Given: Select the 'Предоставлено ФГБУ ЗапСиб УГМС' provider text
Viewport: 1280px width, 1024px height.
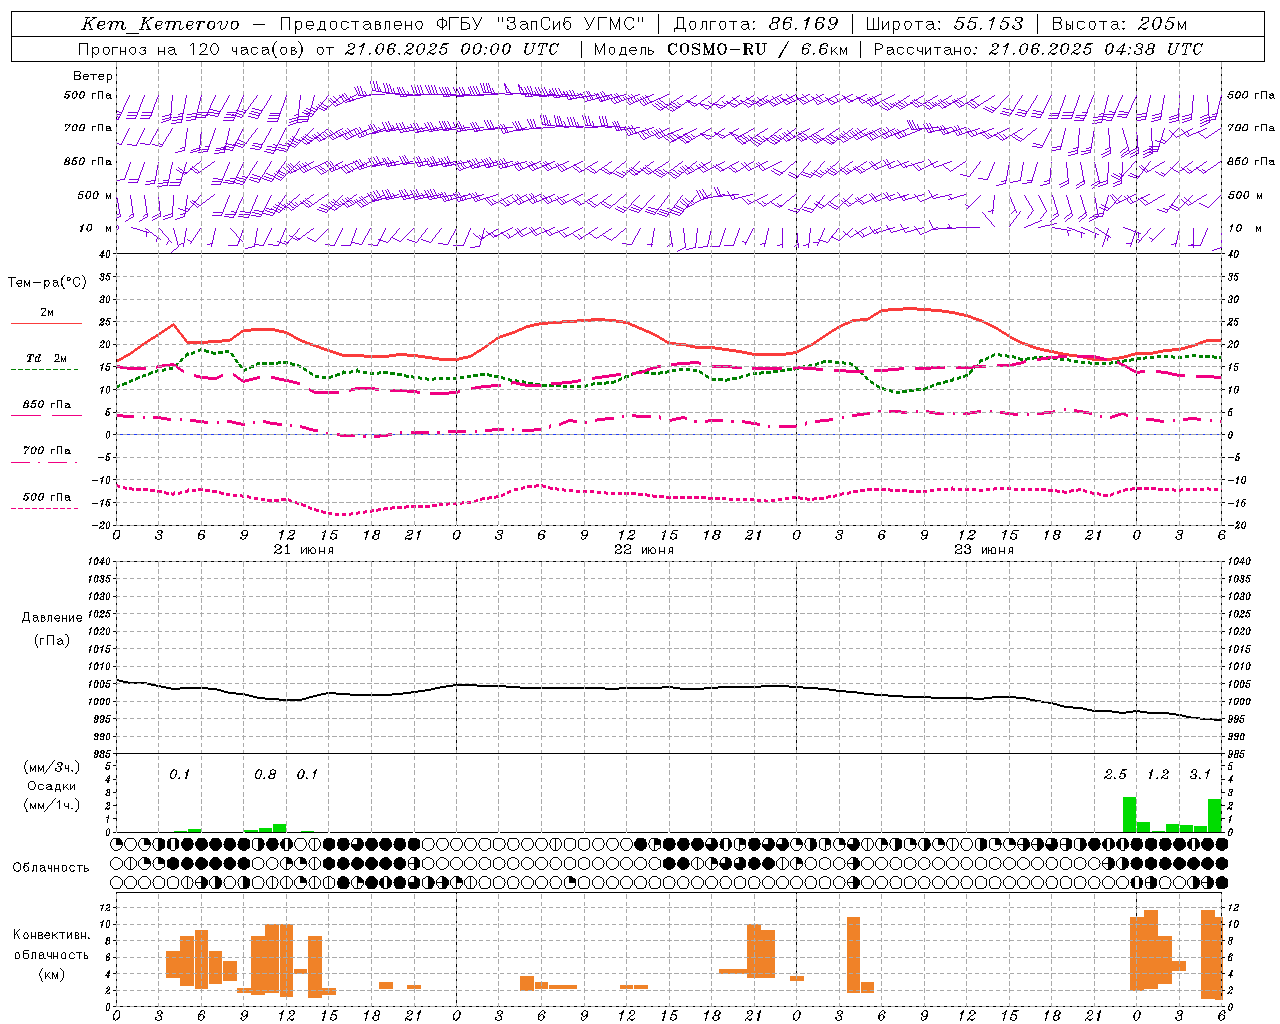Looking at the screenshot, I should coord(462,24).
